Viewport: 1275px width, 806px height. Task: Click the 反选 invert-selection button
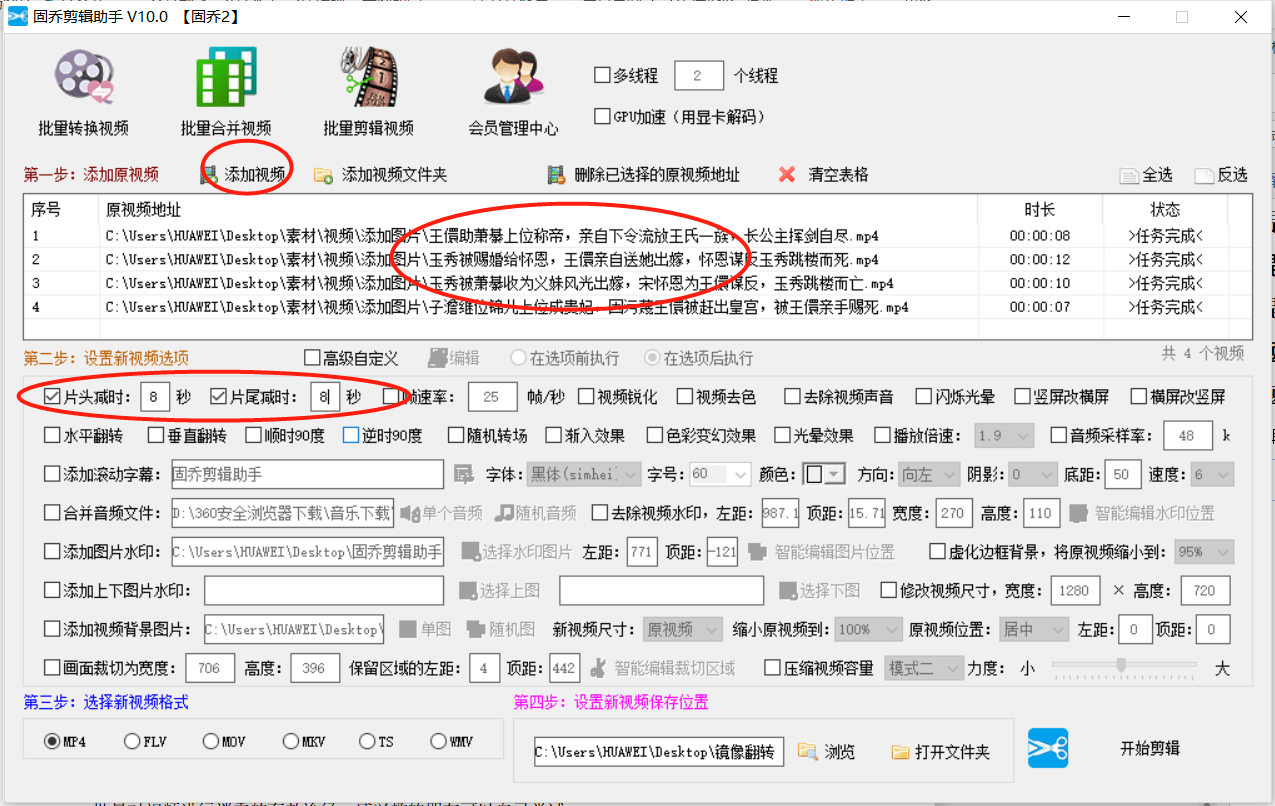pyautogui.click(x=1221, y=174)
